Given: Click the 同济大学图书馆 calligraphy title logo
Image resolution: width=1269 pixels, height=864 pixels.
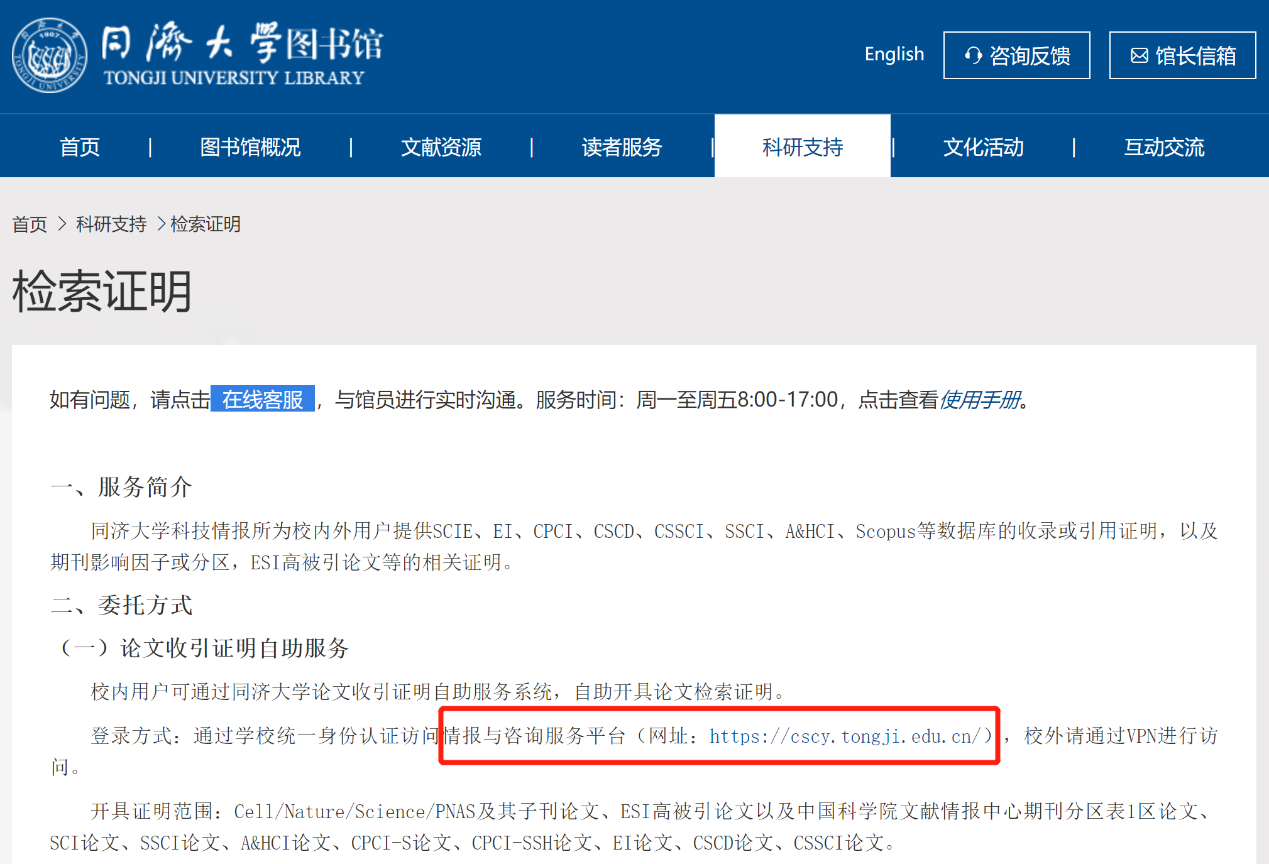Looking at the screenshot, I should click(x=242, y=55).
